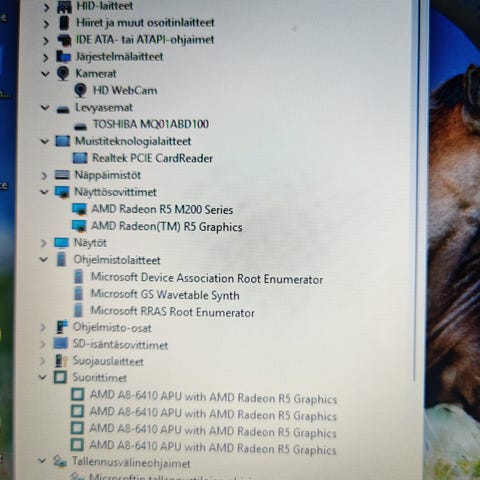Image resolution: width=480 pixels, height=480 pixels.
Task: Collapse the Tallennusvälineohjaimet category
Action: 42,462
